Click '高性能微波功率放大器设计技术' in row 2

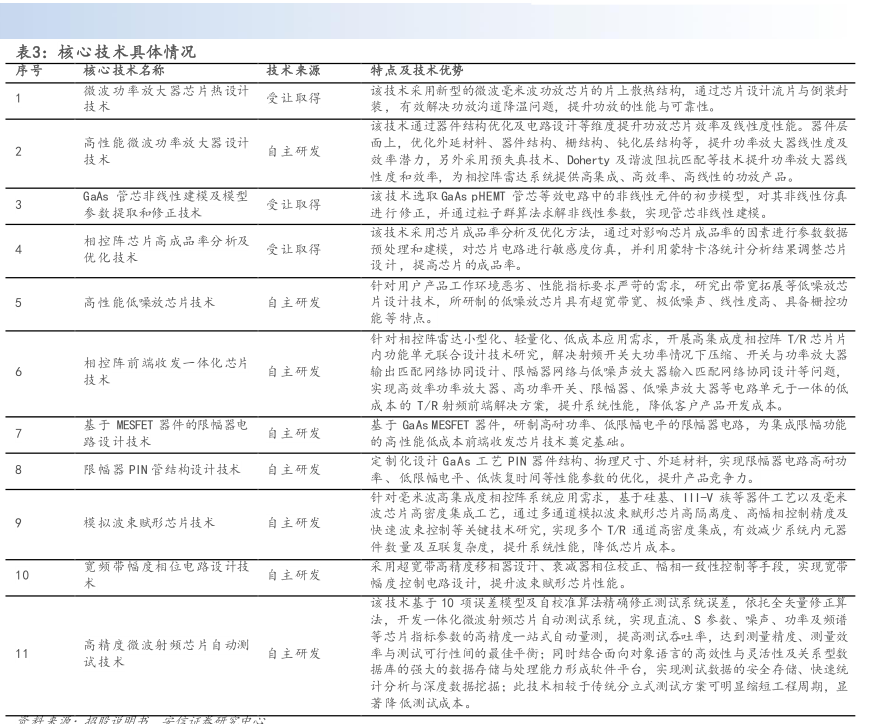166,151
